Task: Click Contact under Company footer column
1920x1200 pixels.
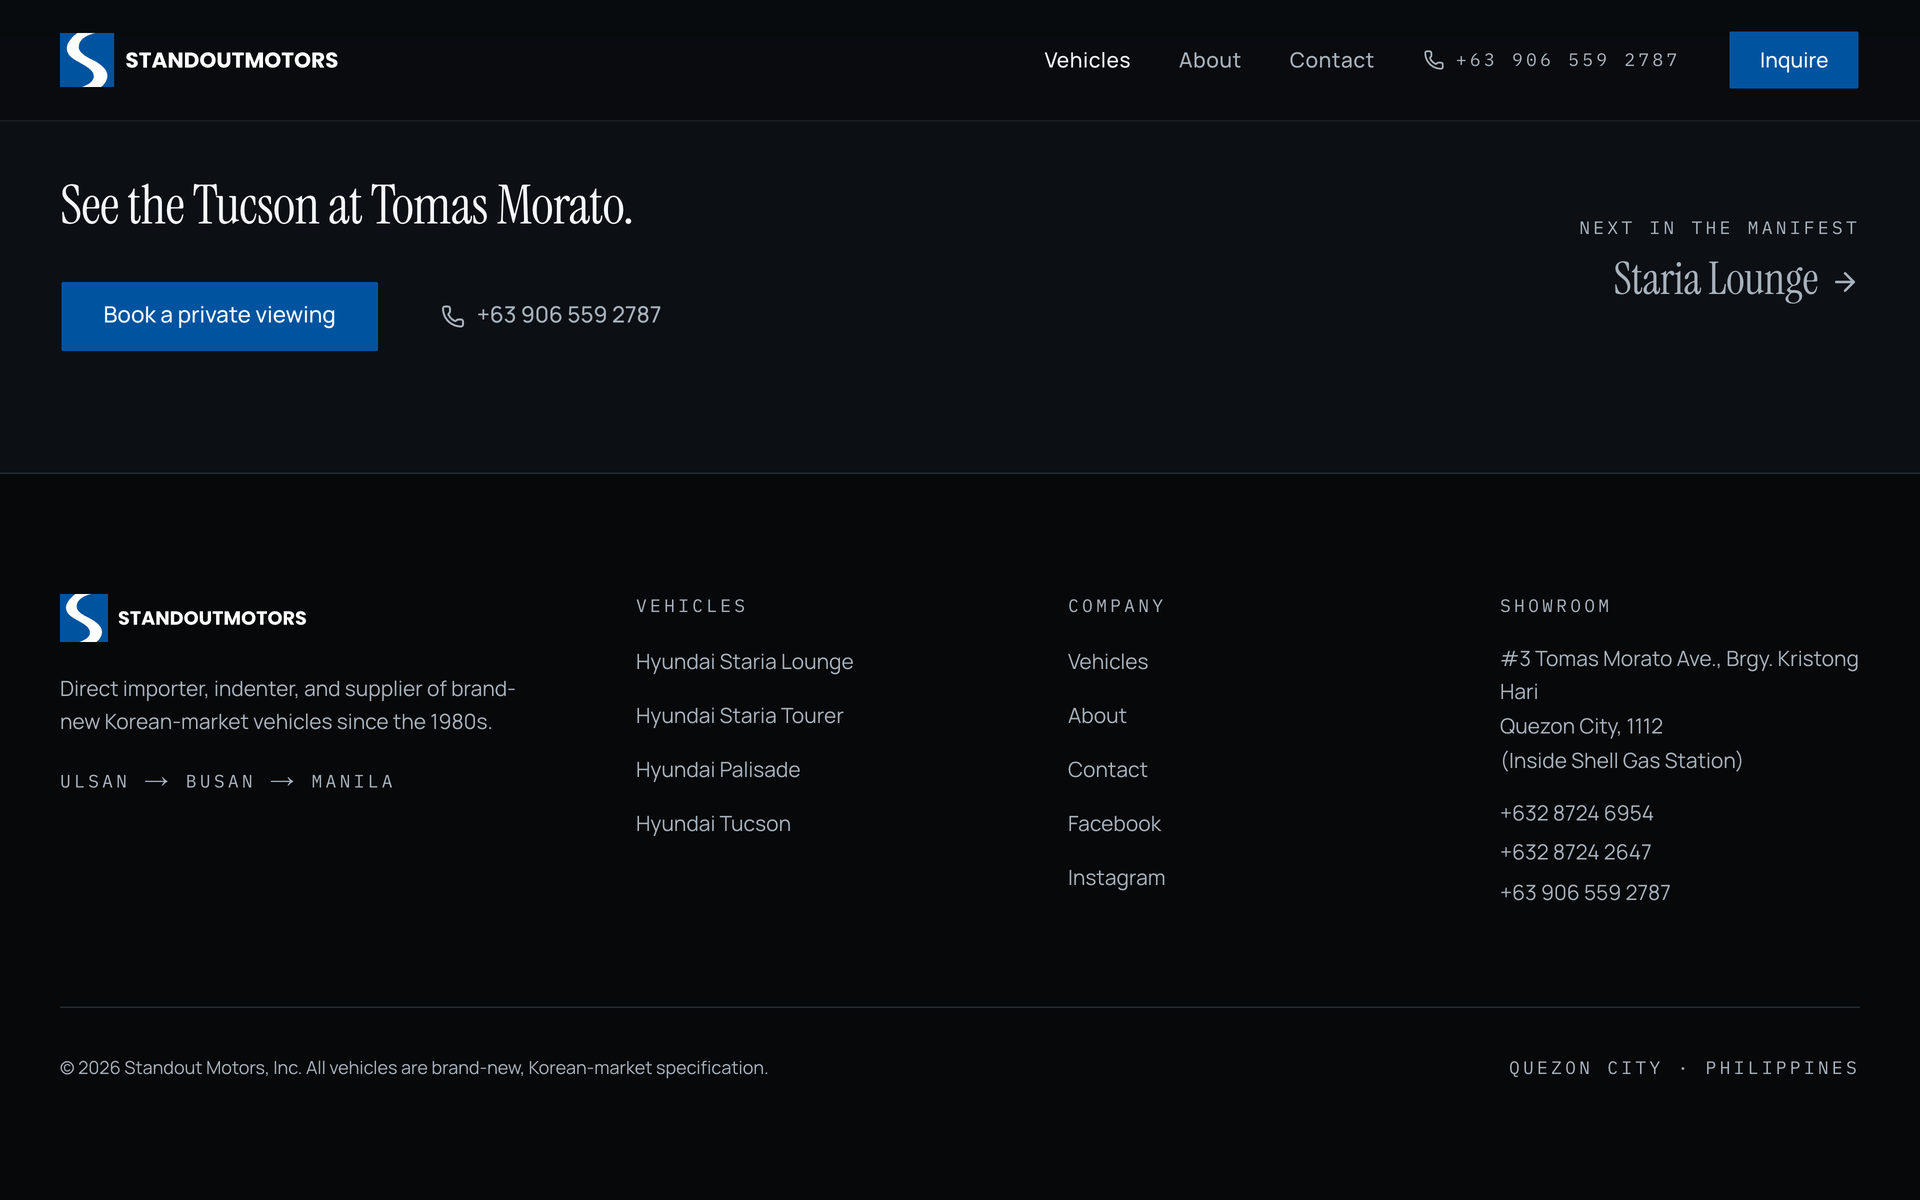Action: point(1107,770)
